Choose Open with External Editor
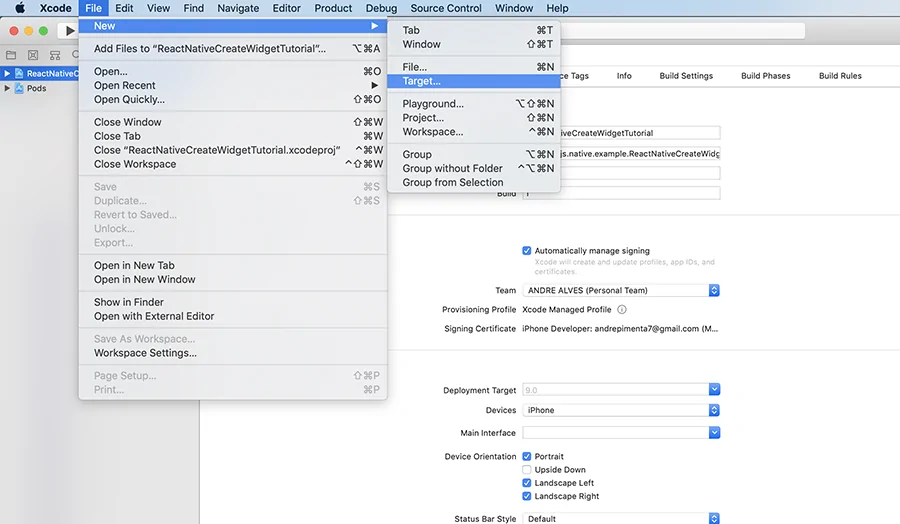 tap(232, 316)
